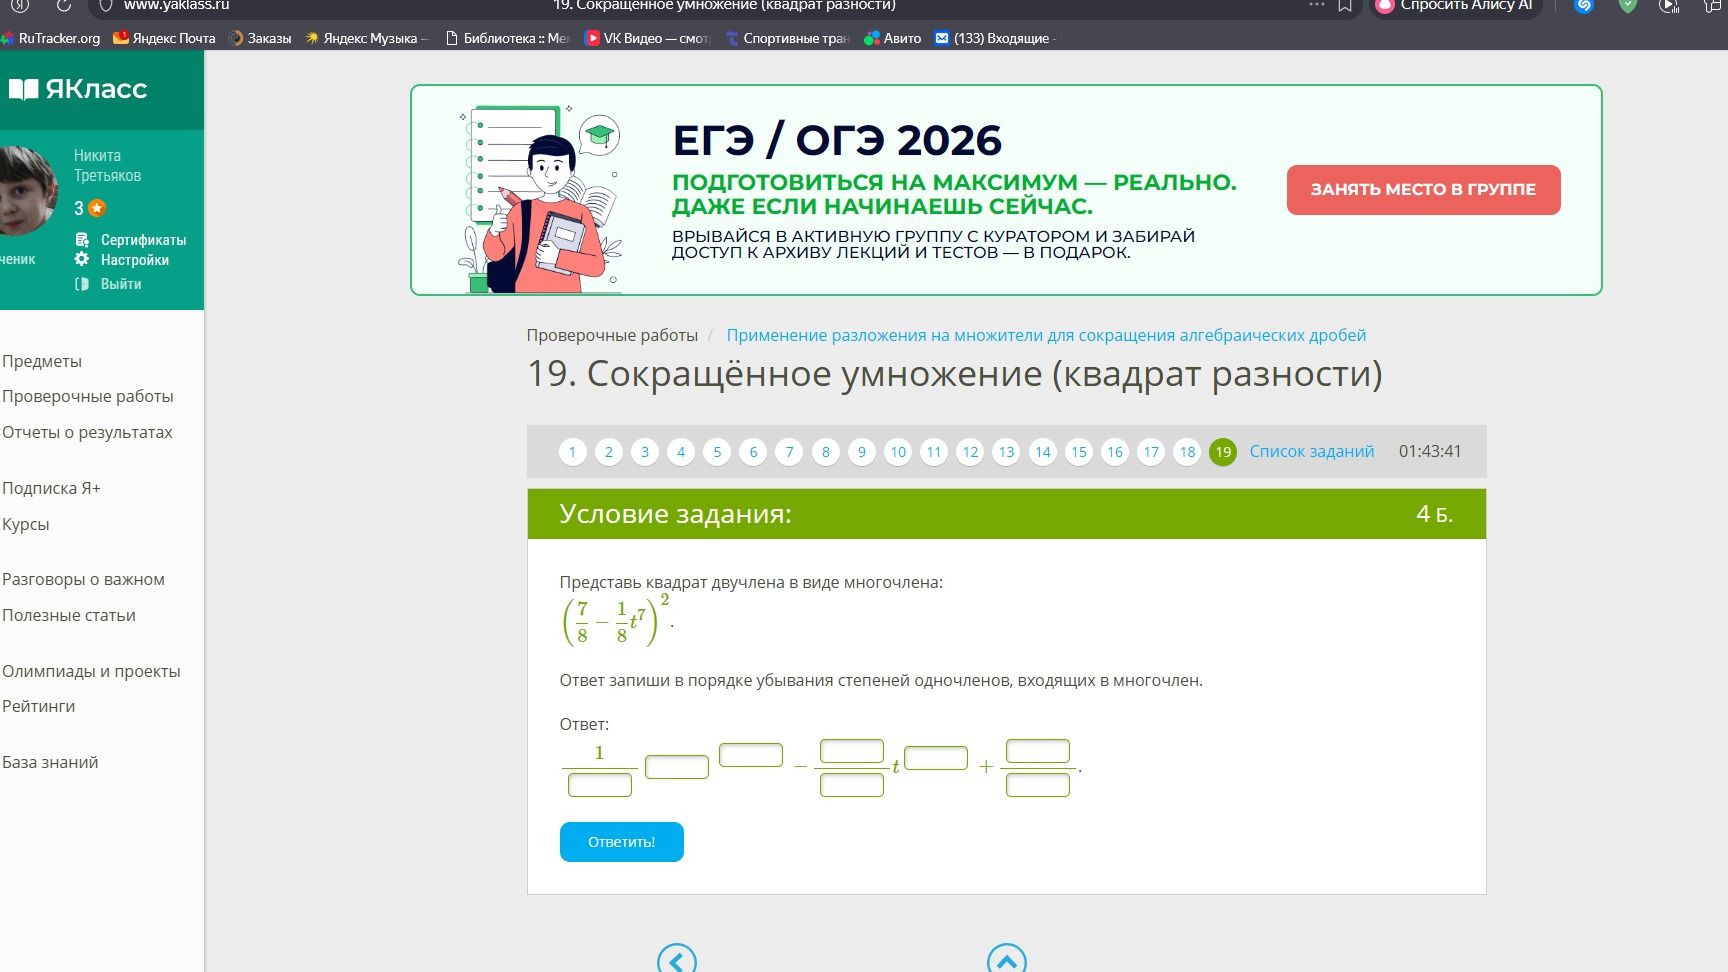Go to task number 2
Viewport: 1728px width, 972px height.
pos(608,452)
